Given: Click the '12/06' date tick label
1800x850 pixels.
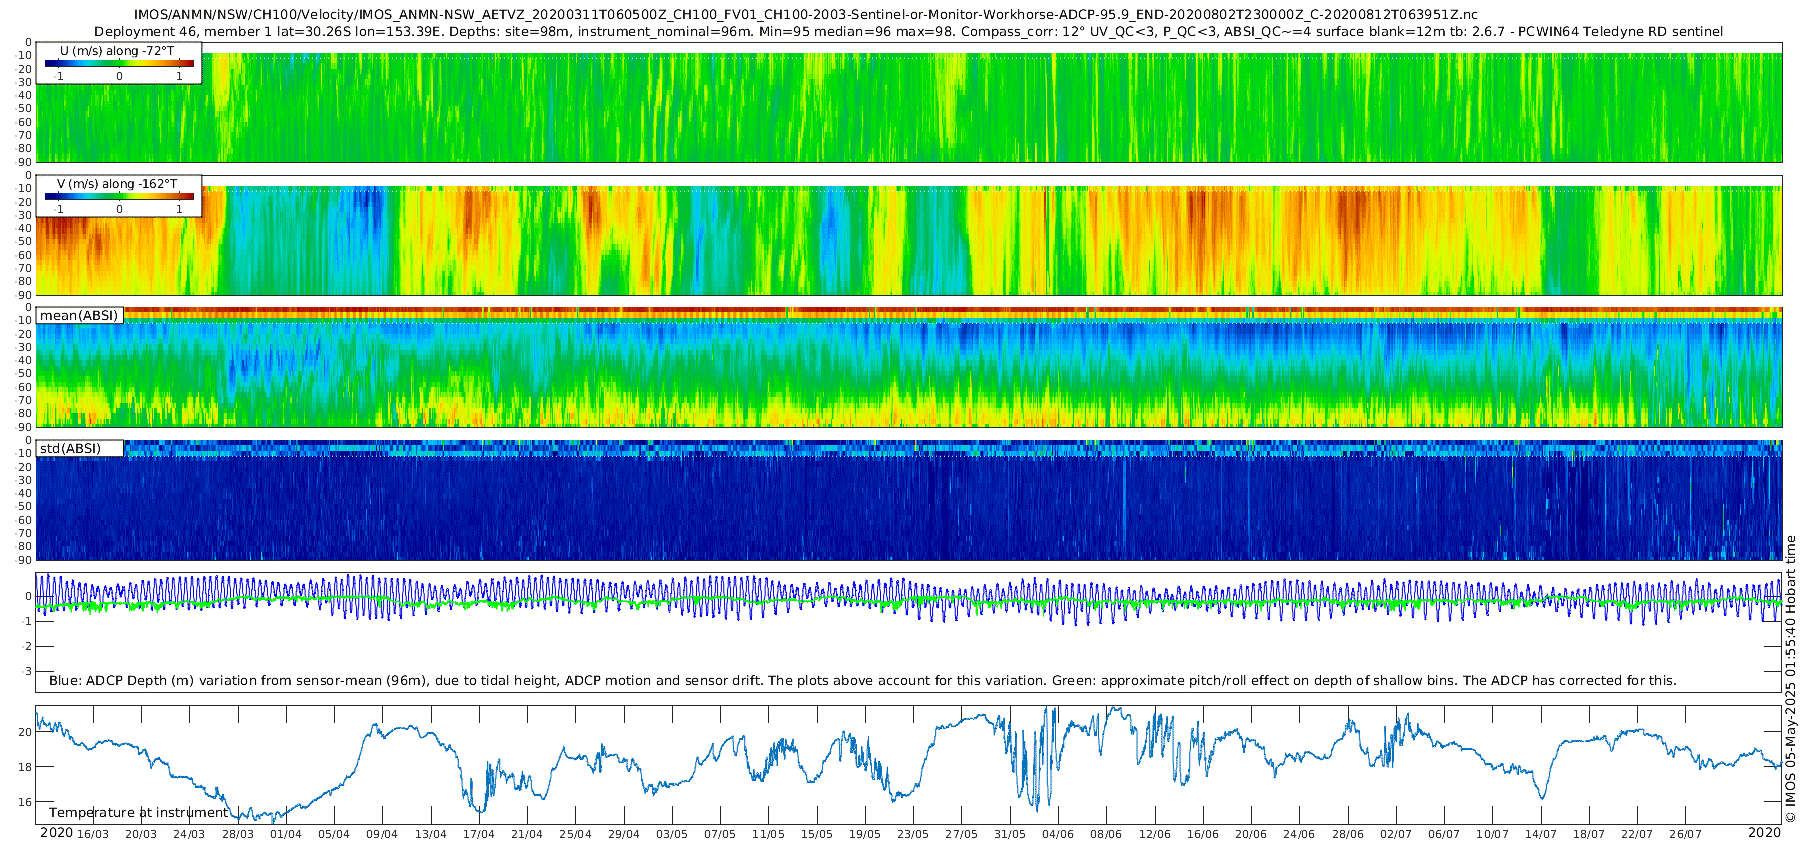Looking at the screenshot, I should pyautogui.click(x=1155, y=834).
